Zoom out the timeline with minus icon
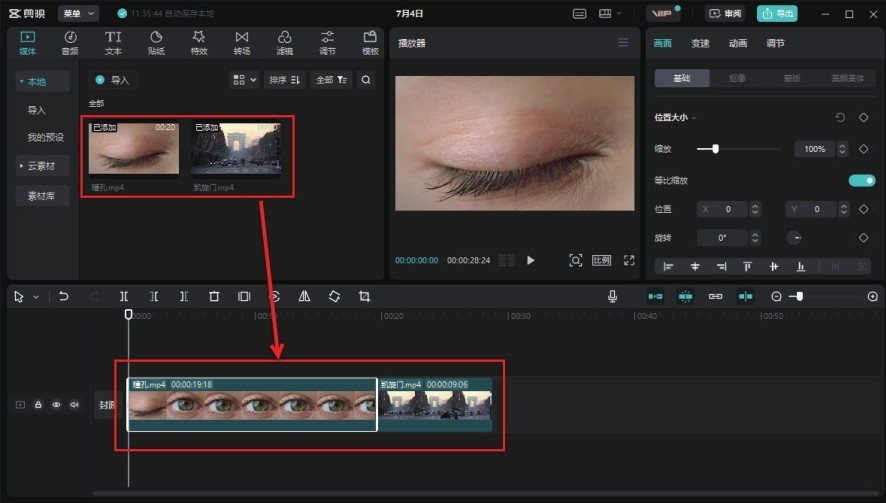This screenshot has height=503, width=886. (x=776, y=296)
